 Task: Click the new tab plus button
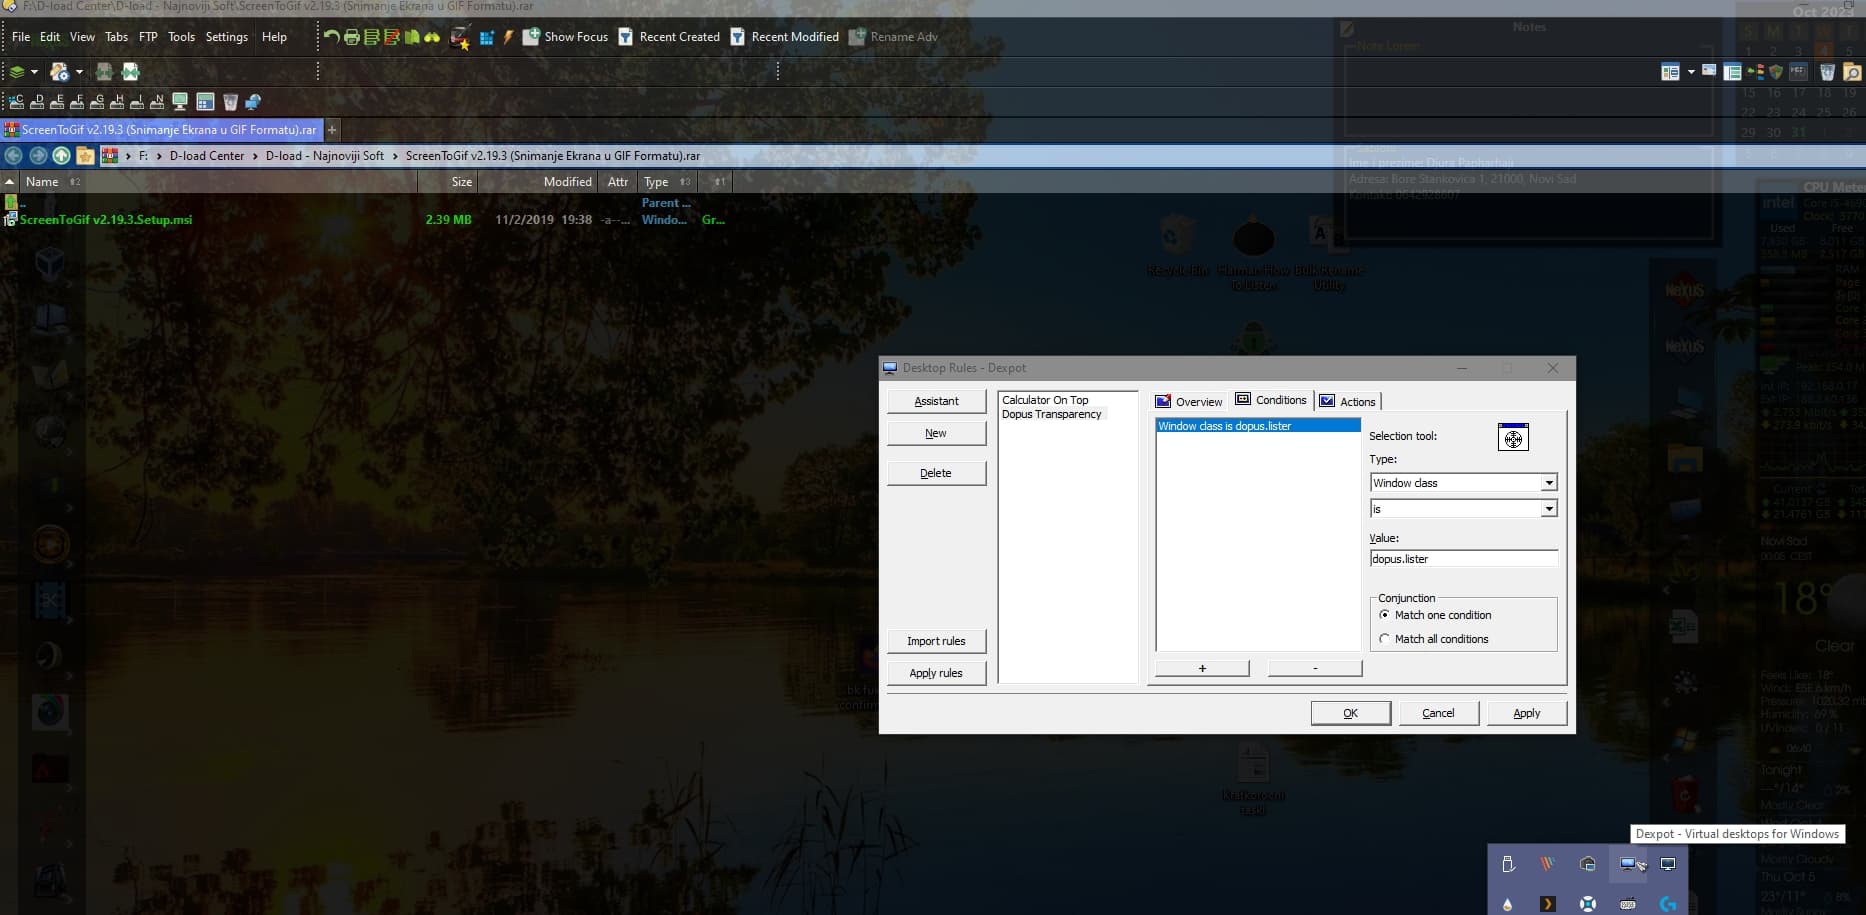333,130
